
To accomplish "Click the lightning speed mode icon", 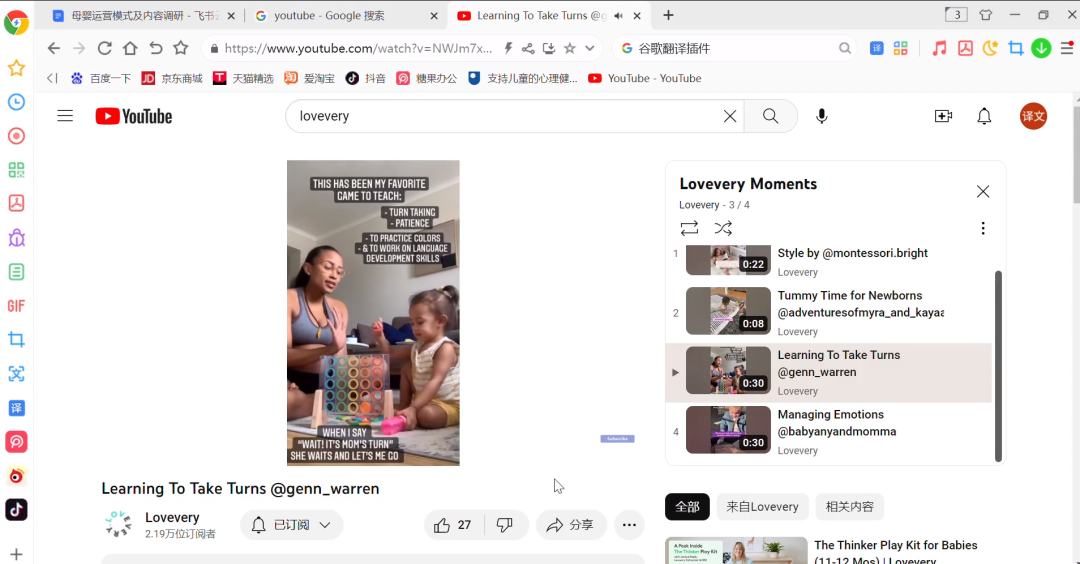I will click(508, 48).
